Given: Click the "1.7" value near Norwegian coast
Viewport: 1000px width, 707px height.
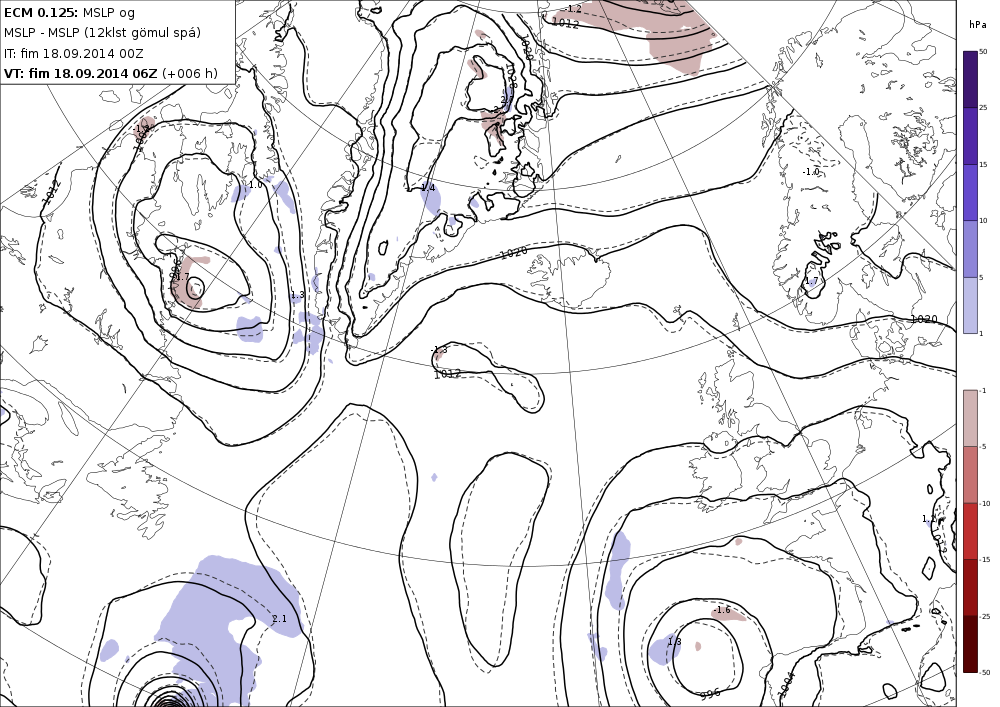Looking at the screenshot, I should pyautogui.click(x=811, y=281).
